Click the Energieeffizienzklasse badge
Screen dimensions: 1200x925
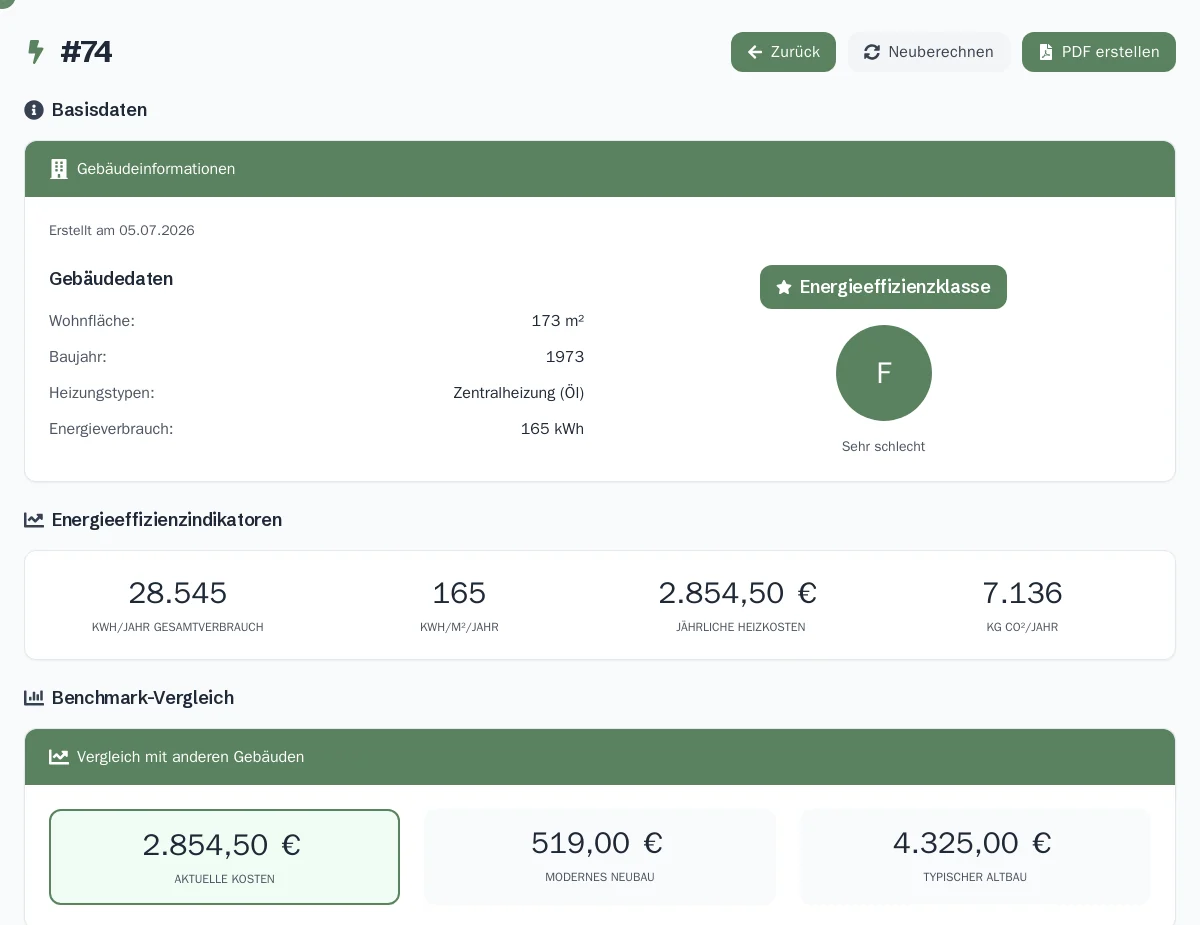point(883,287)
